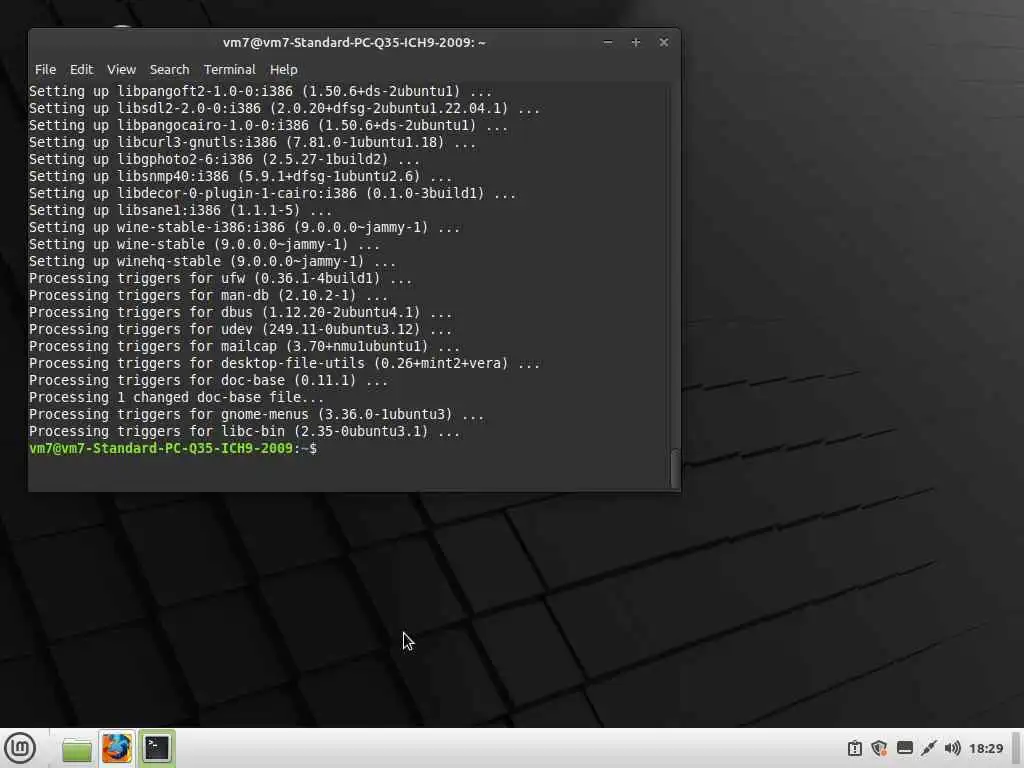Close the terminal window

(x=664, y=42)
